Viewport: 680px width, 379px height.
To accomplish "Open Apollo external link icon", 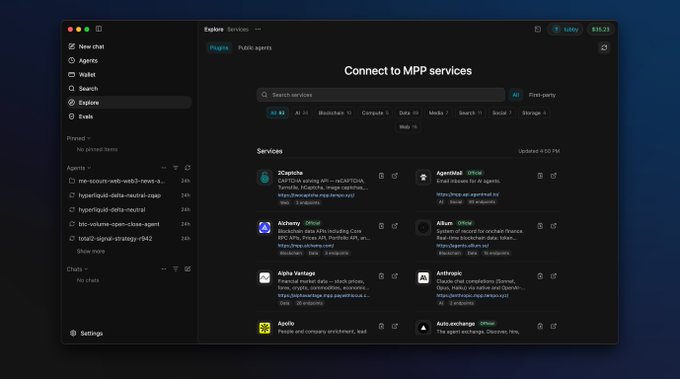I will 395,326.
